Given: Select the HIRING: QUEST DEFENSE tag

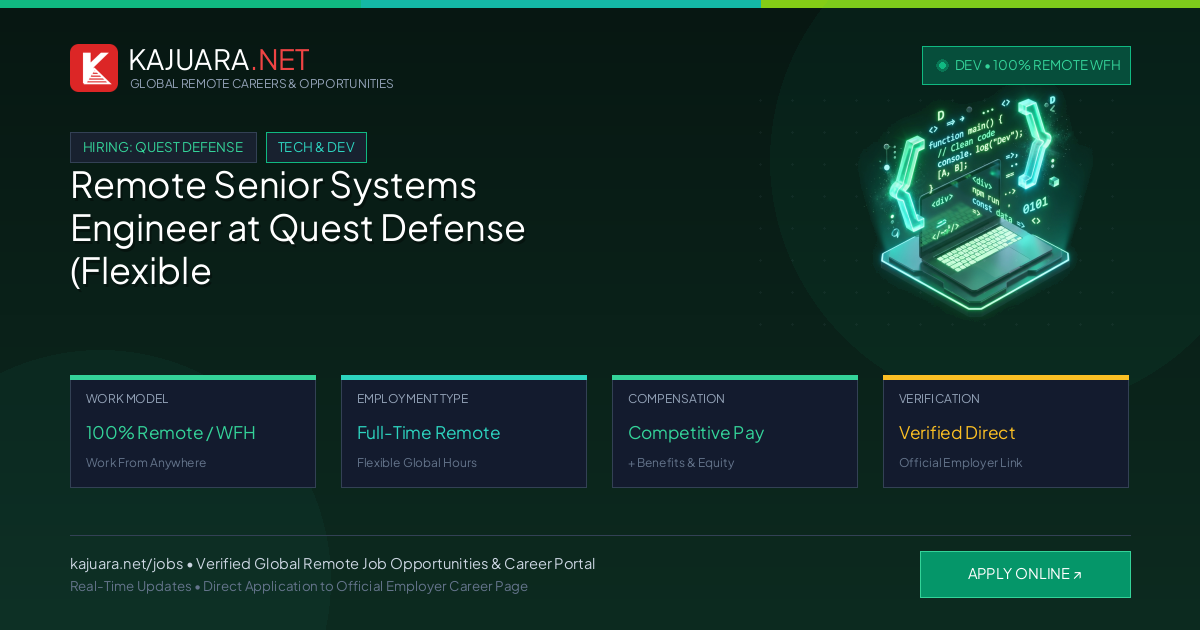Looking at the screenshot, I should pyautogui.click(x=163, y=147).
